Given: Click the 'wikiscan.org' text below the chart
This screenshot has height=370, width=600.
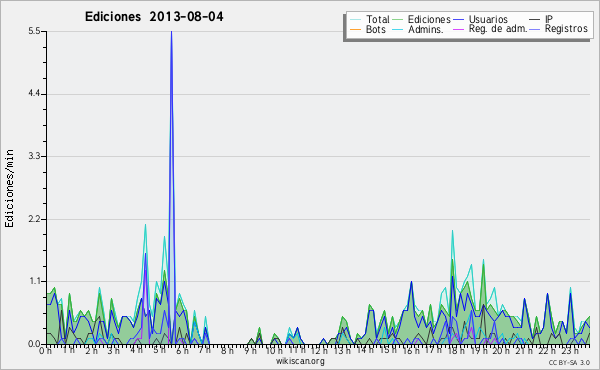Looking at the screenshot, I should pos(300,361).
